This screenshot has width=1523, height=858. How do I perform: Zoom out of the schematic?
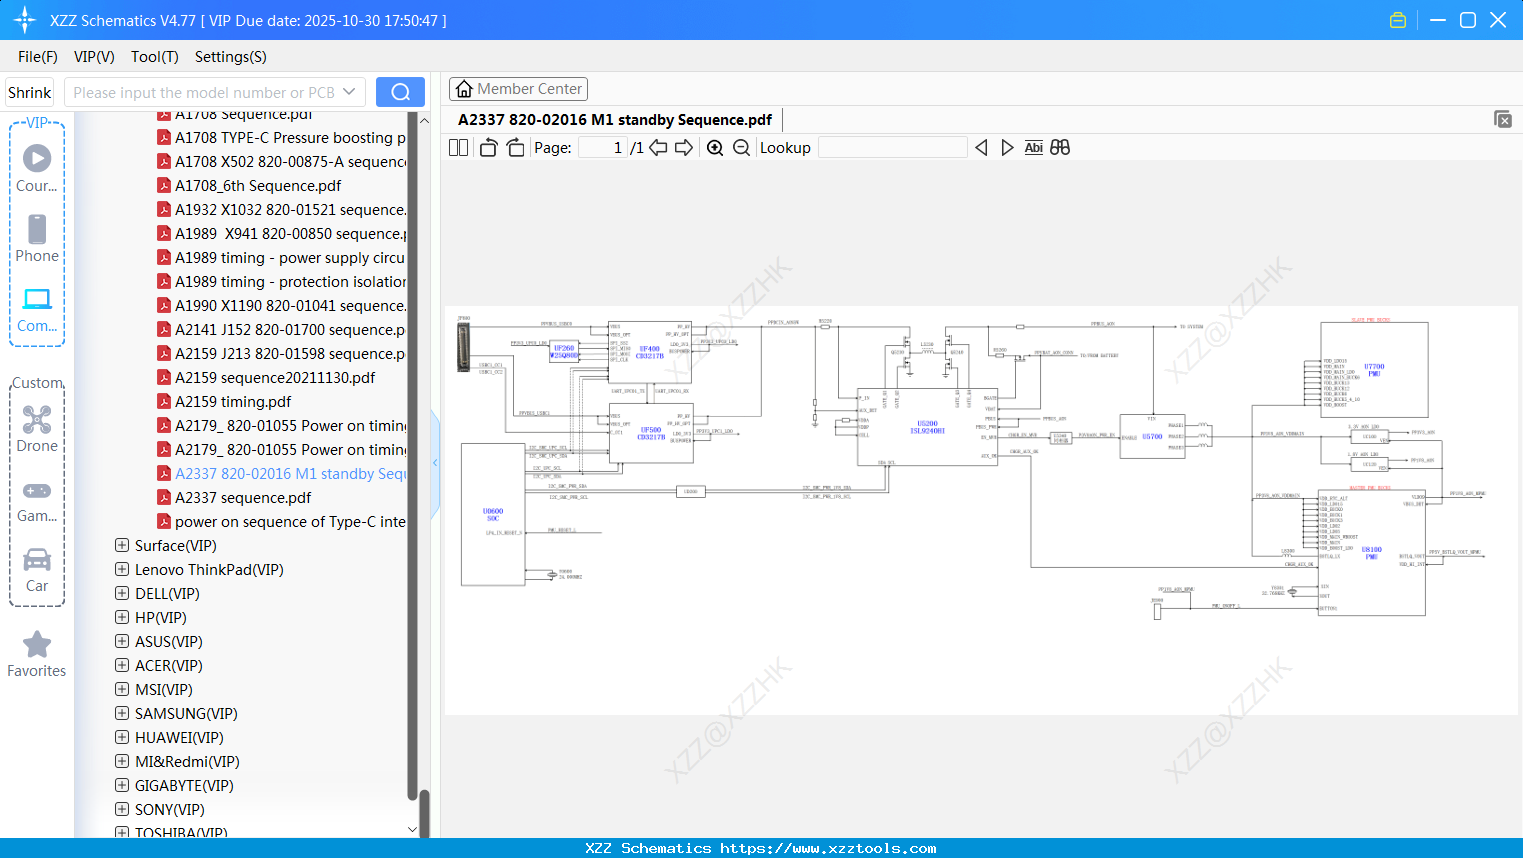[x=741, y=148]
